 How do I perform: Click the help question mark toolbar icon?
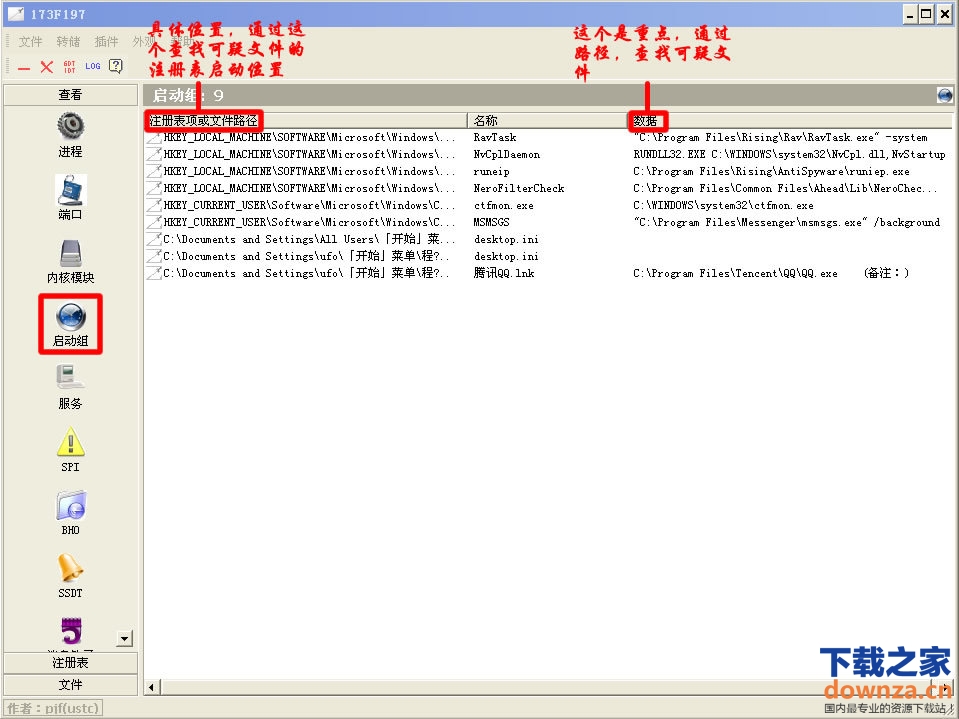point(116,66)
